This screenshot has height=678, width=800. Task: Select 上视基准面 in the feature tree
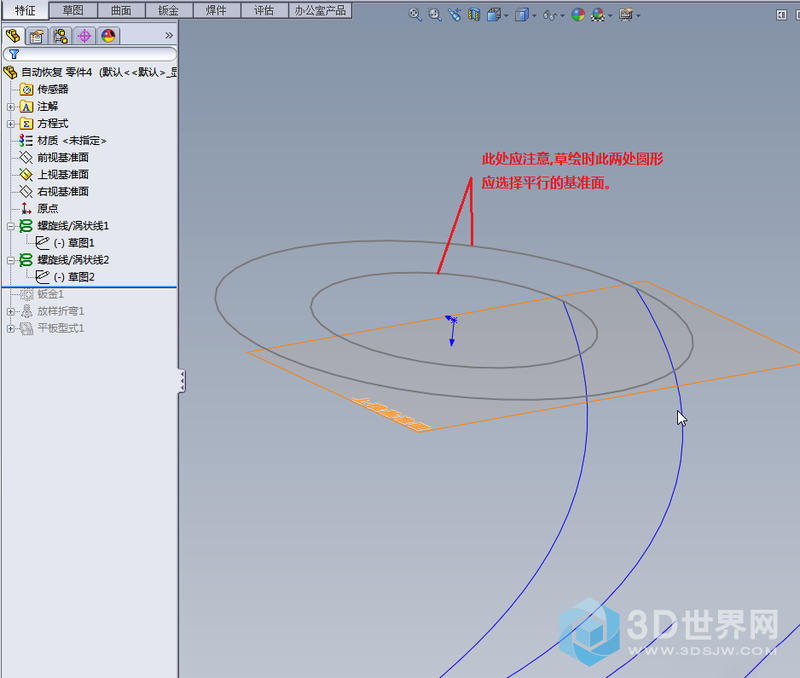pyautogui.click(x=62, y=174)
